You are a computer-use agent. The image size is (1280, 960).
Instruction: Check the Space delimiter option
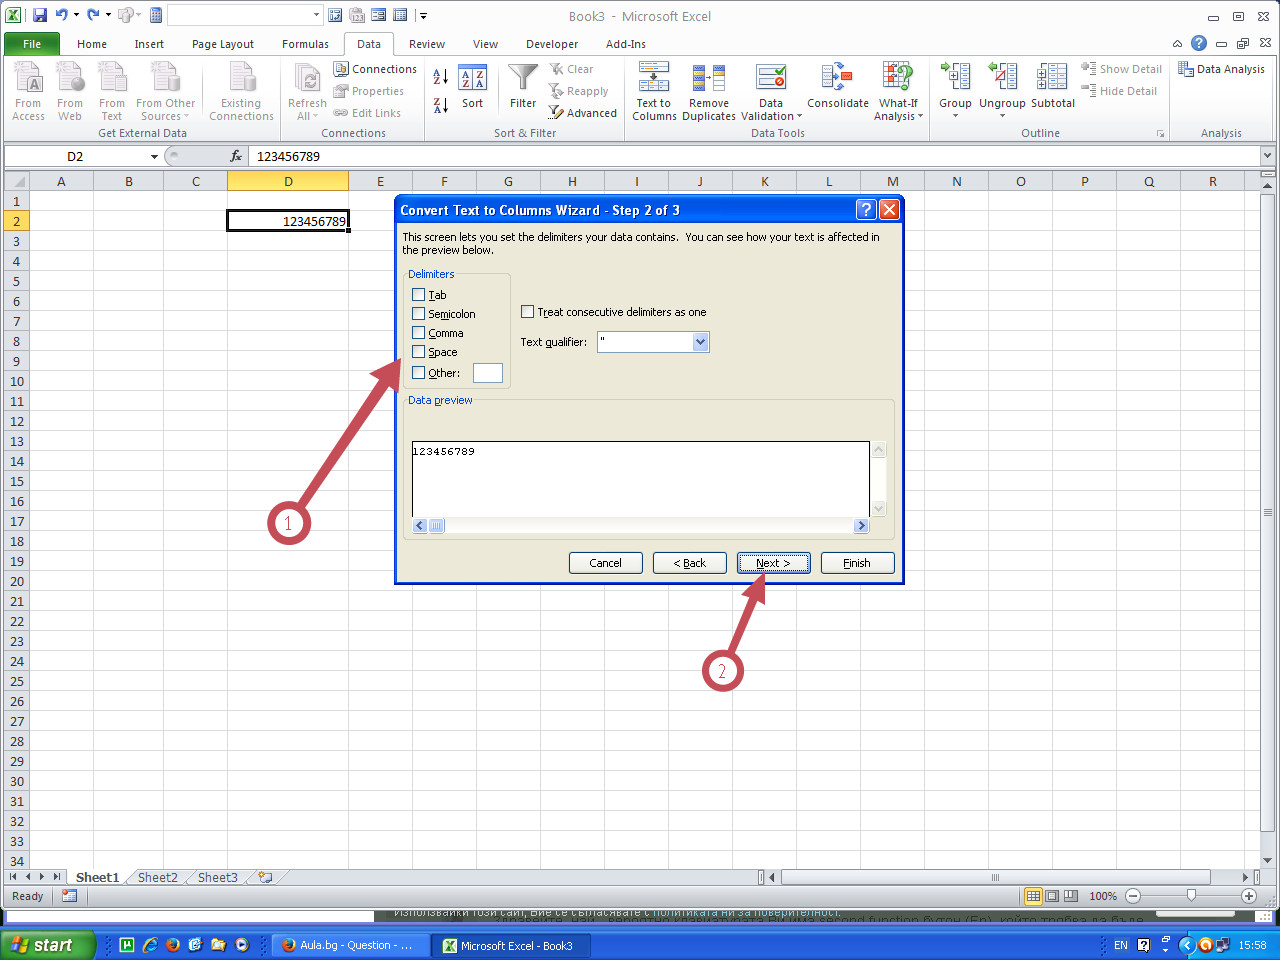click(x=419, y=352)
